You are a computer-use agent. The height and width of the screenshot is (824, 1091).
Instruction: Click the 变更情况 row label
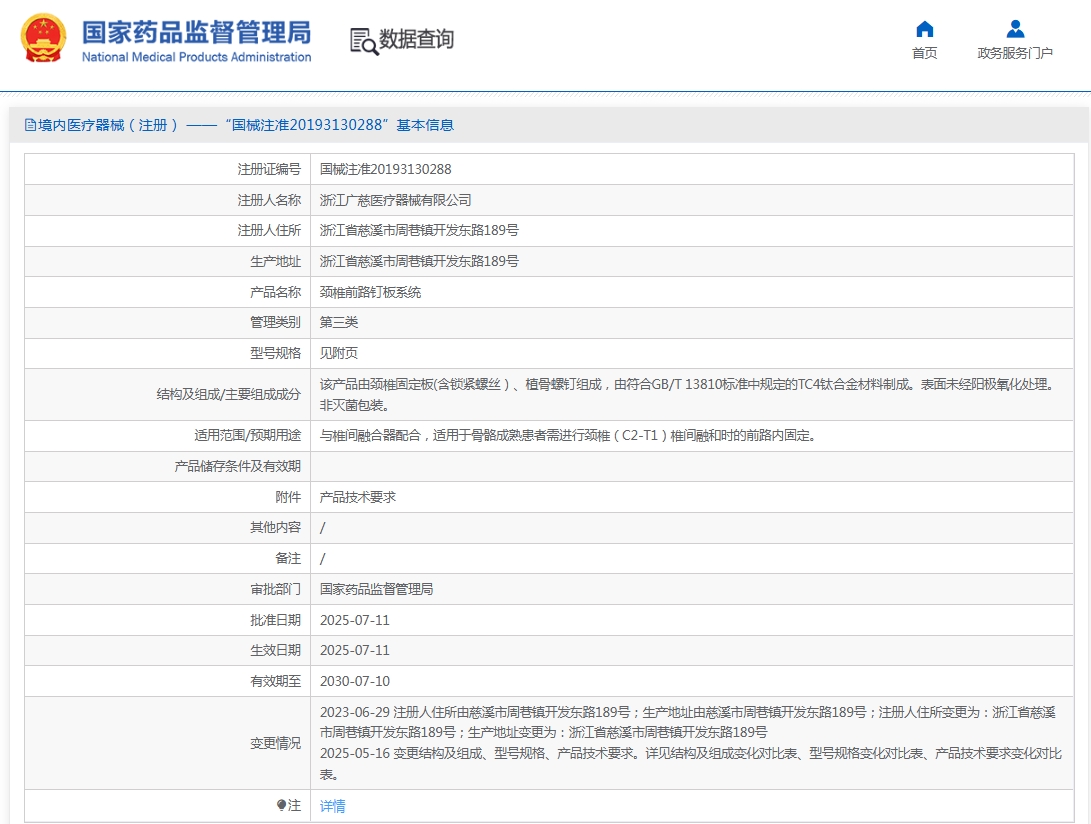pos(276,743)
